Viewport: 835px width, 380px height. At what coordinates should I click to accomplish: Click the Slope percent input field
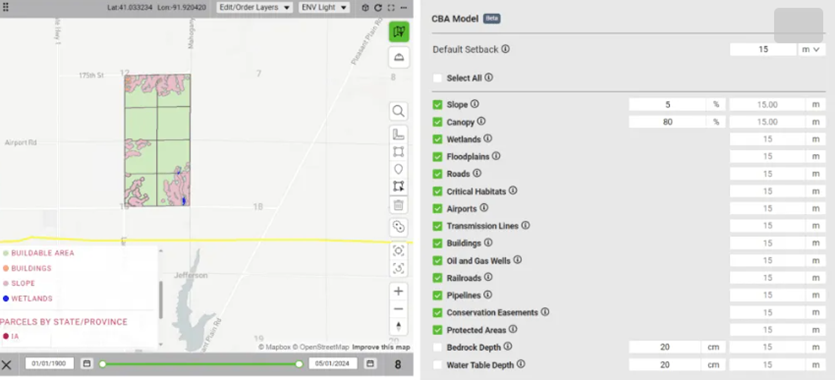(x=667, y=105)
